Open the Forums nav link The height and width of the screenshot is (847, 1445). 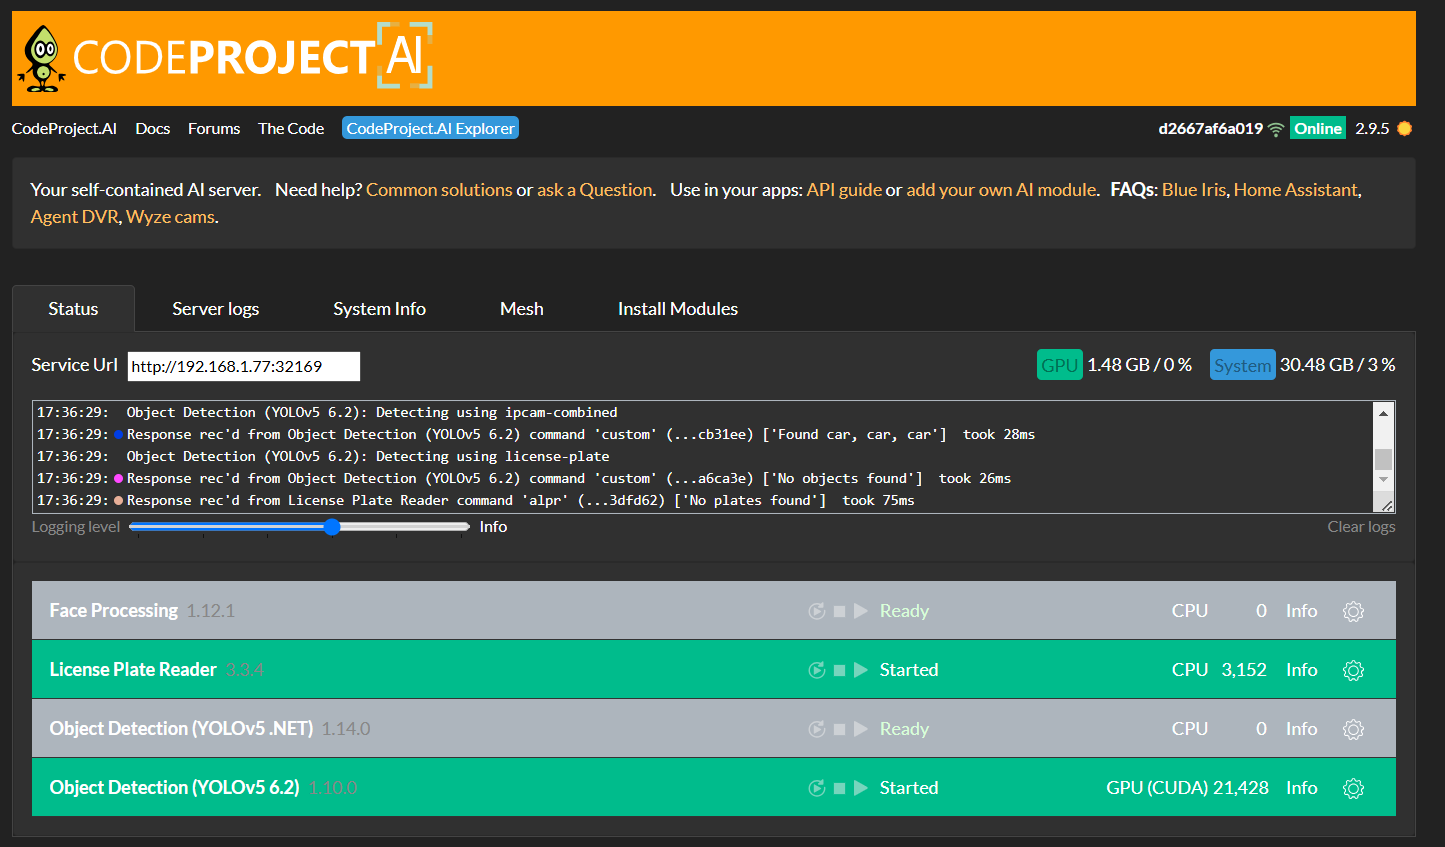214,128
